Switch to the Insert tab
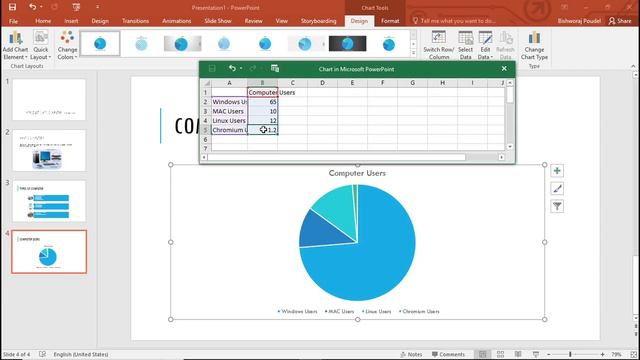 71,21
